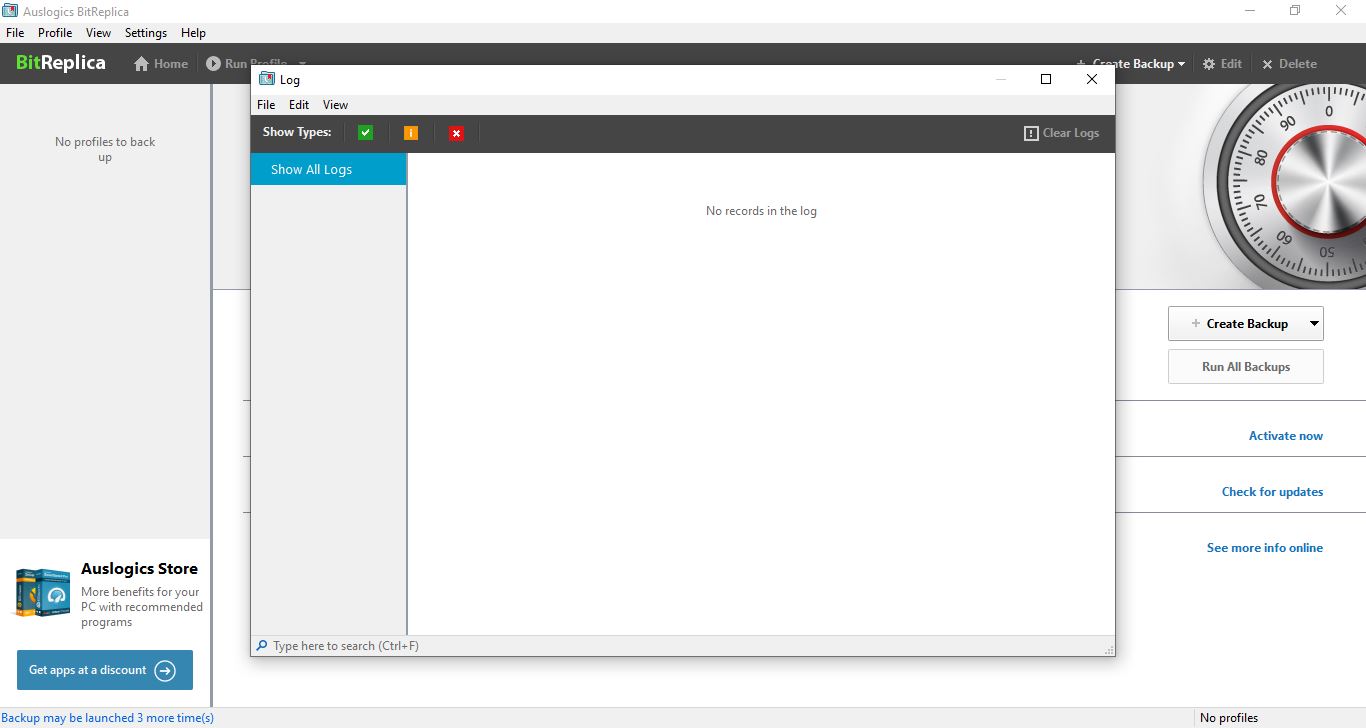Click the Auslogics Store heading
The image size is (1366, 728).
click(140, 569)
